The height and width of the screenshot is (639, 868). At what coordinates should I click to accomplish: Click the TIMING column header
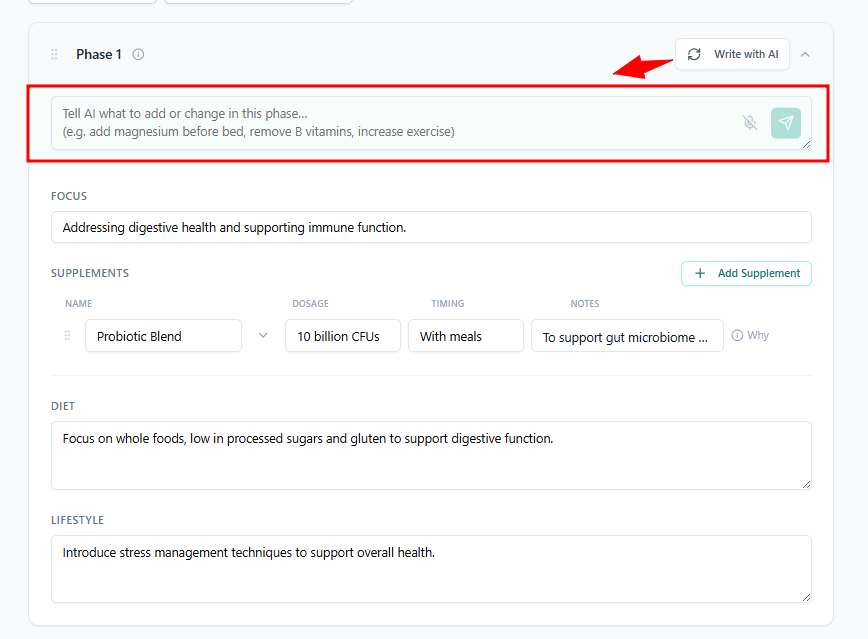(447, 303)
